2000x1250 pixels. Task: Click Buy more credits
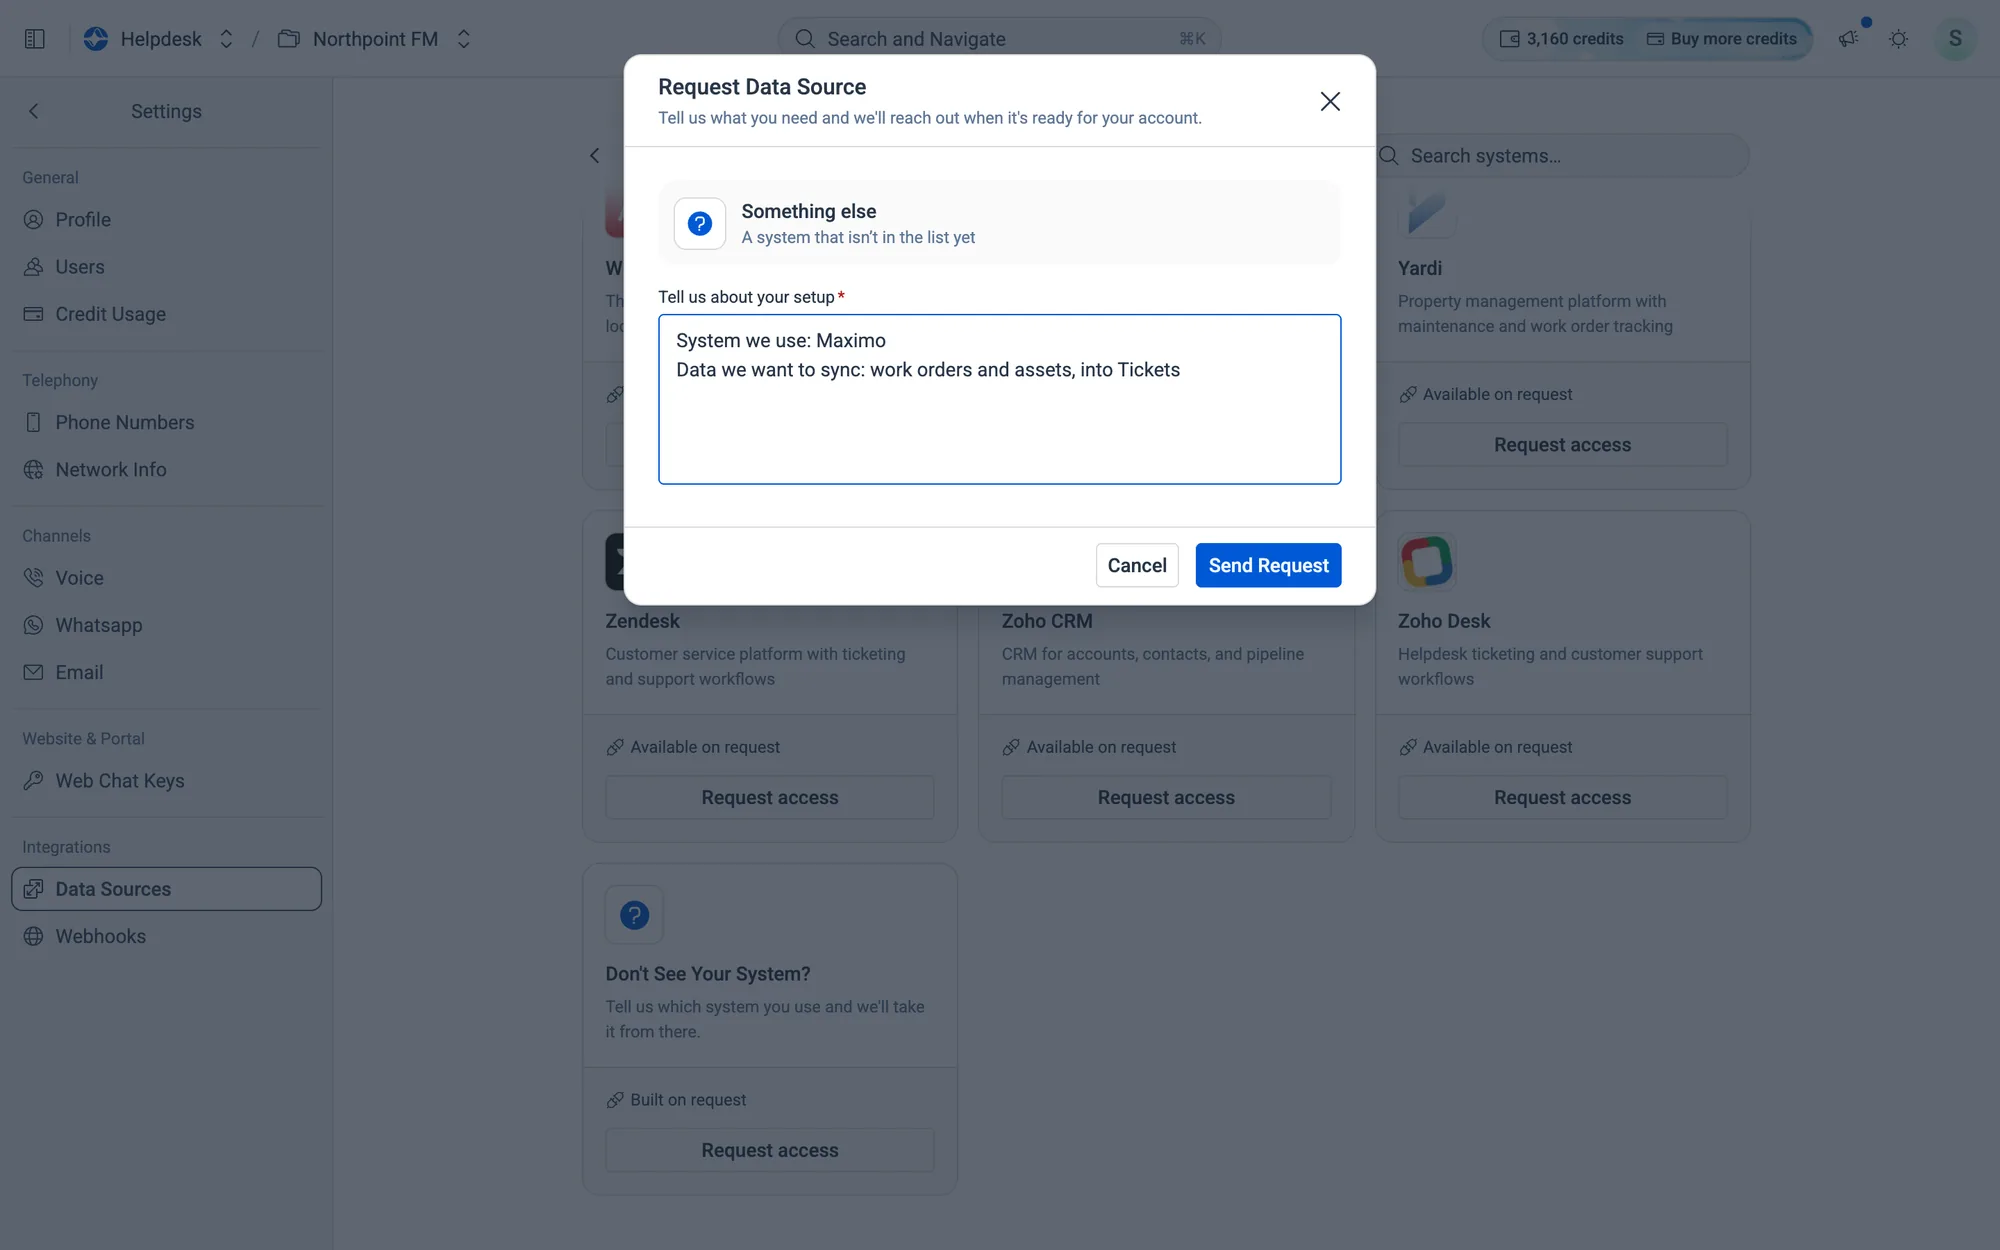coord(1722,39)
